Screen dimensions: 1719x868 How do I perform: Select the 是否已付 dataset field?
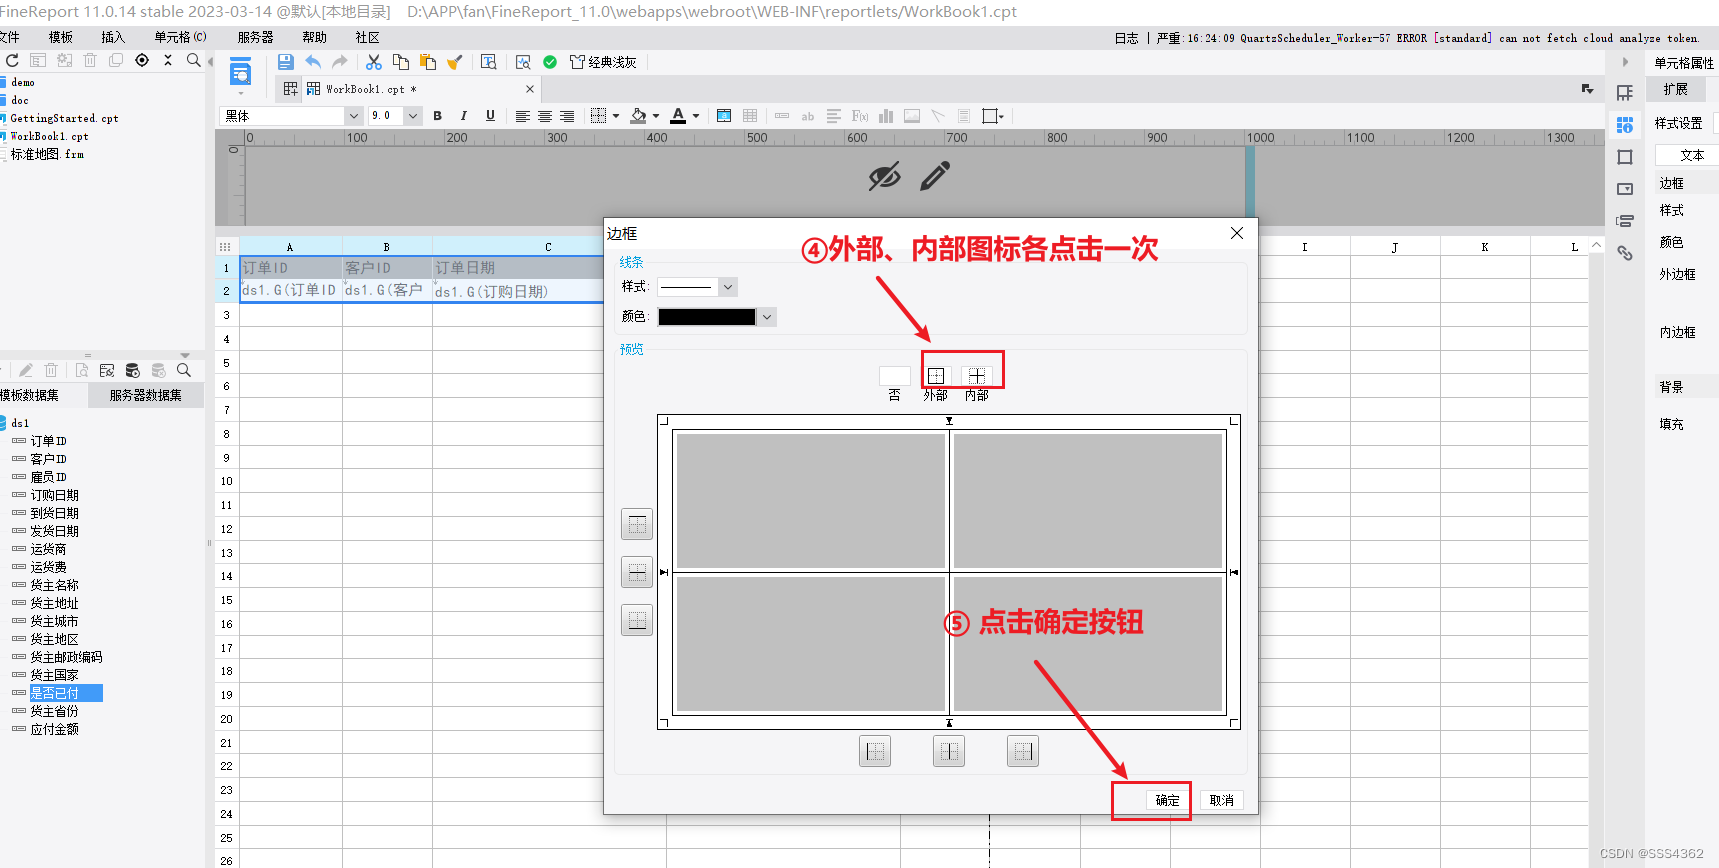66,693
